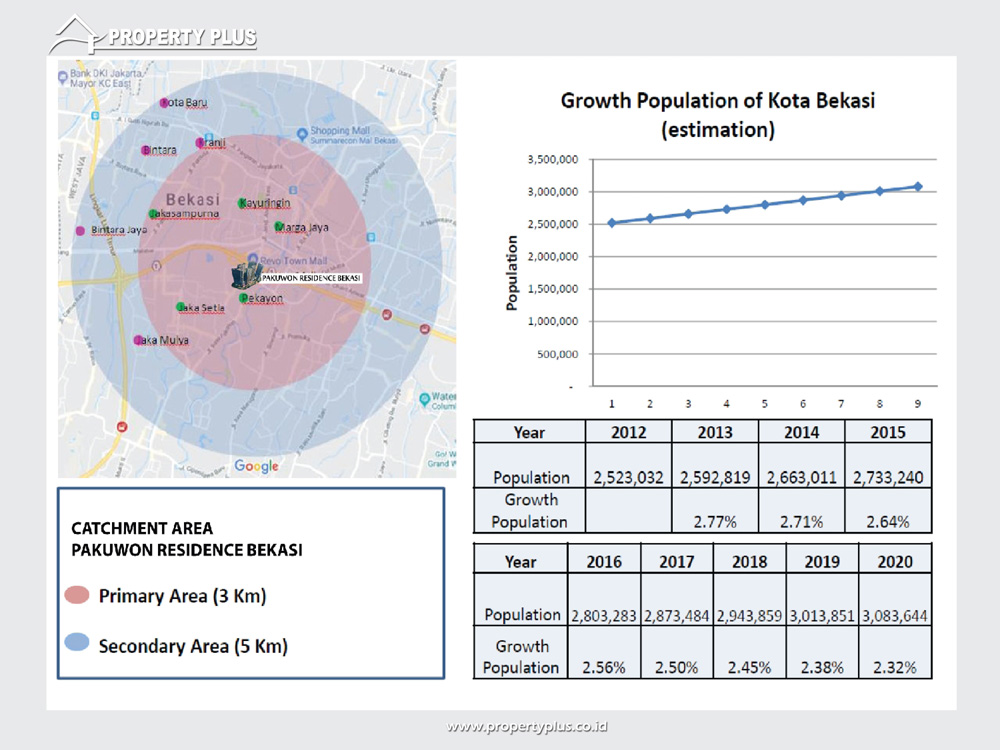Click the Jaka Mulya magenta marker
The width and height of the screenshot is (1000, 750).
(x=138, y=340)
